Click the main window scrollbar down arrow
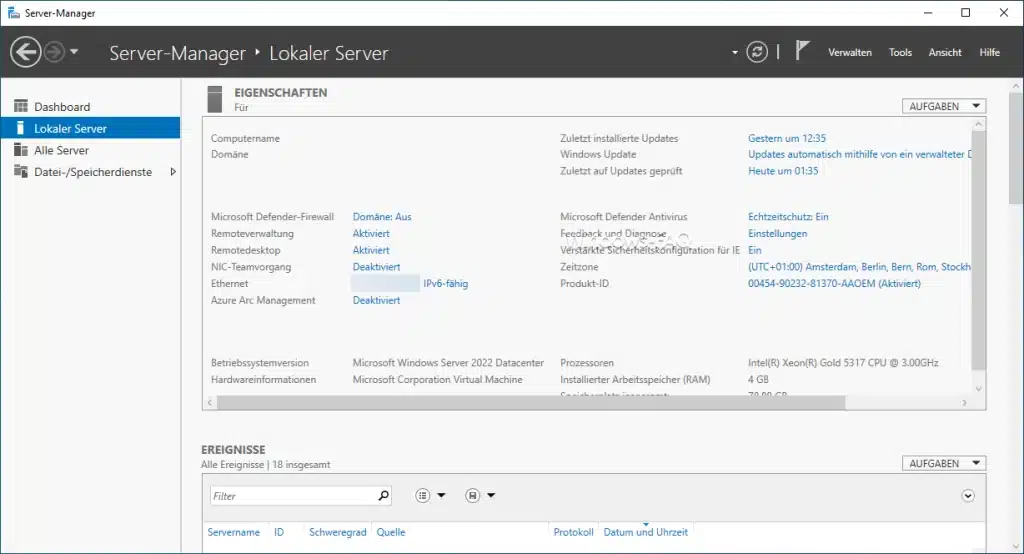 (1016, 546)
